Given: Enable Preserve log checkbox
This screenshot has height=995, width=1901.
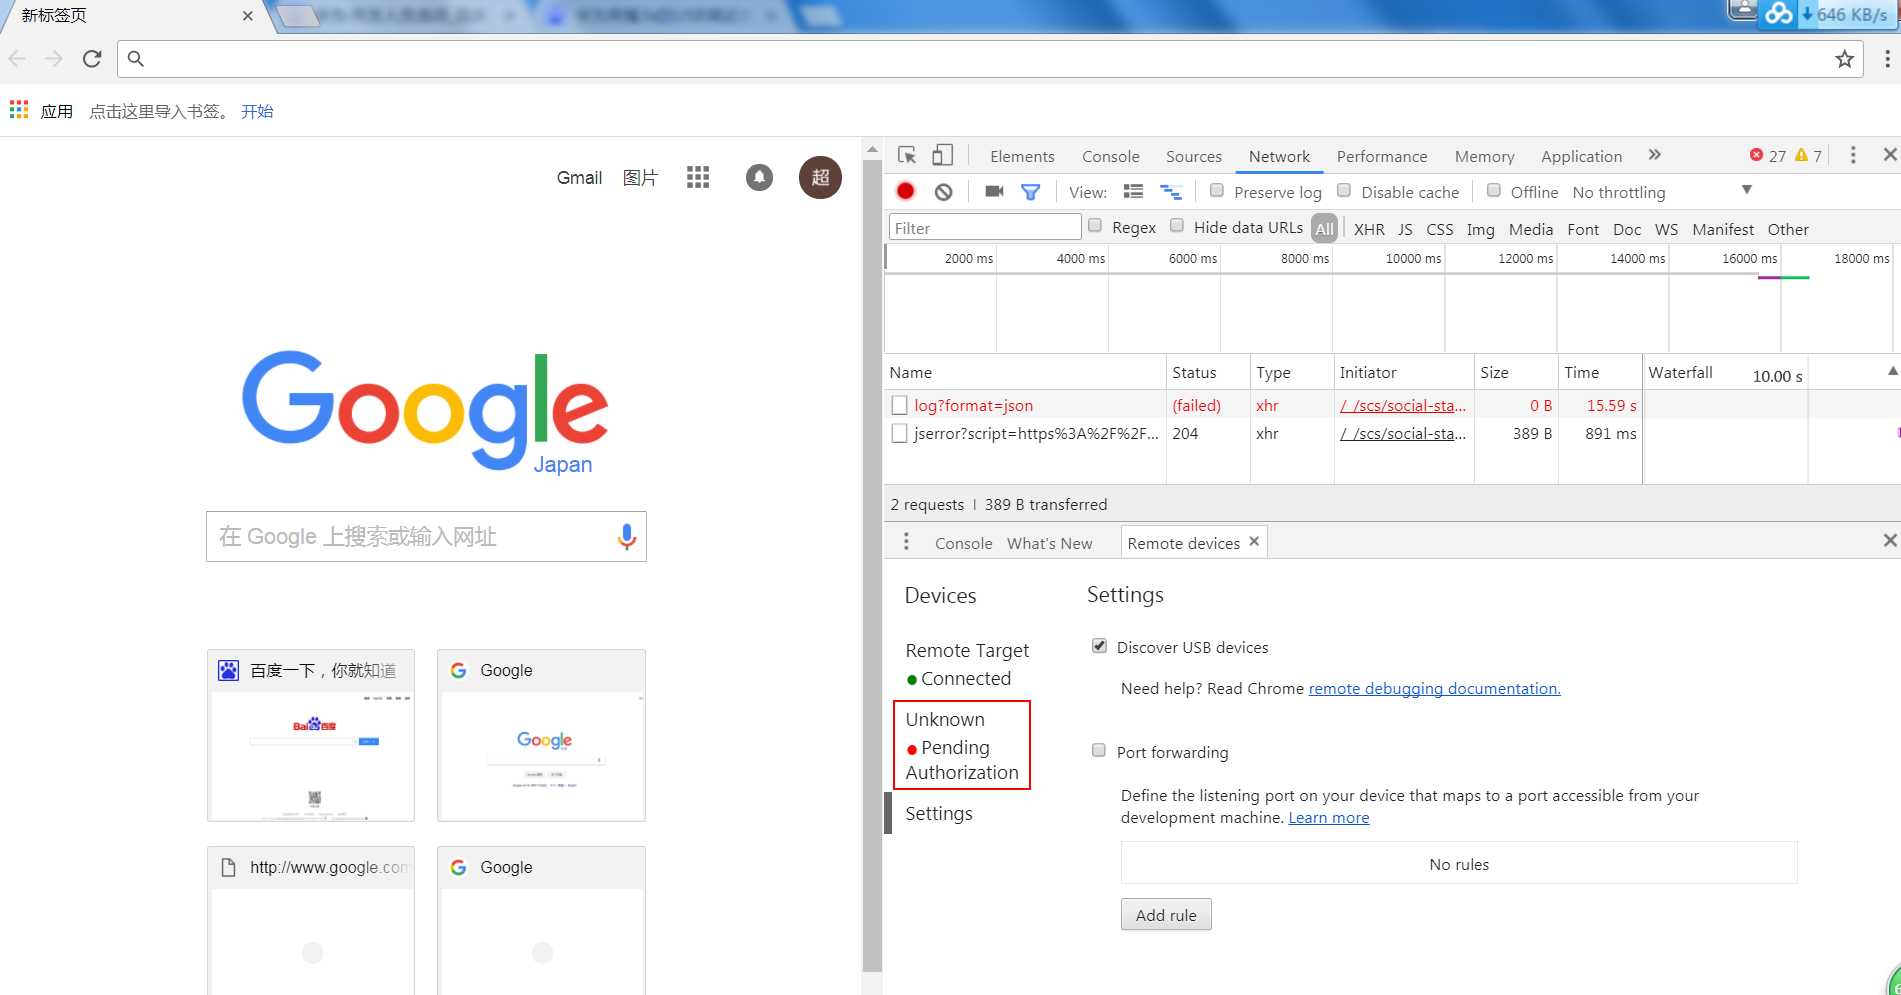Looking at the screenshot, I should click(1217, 190).
